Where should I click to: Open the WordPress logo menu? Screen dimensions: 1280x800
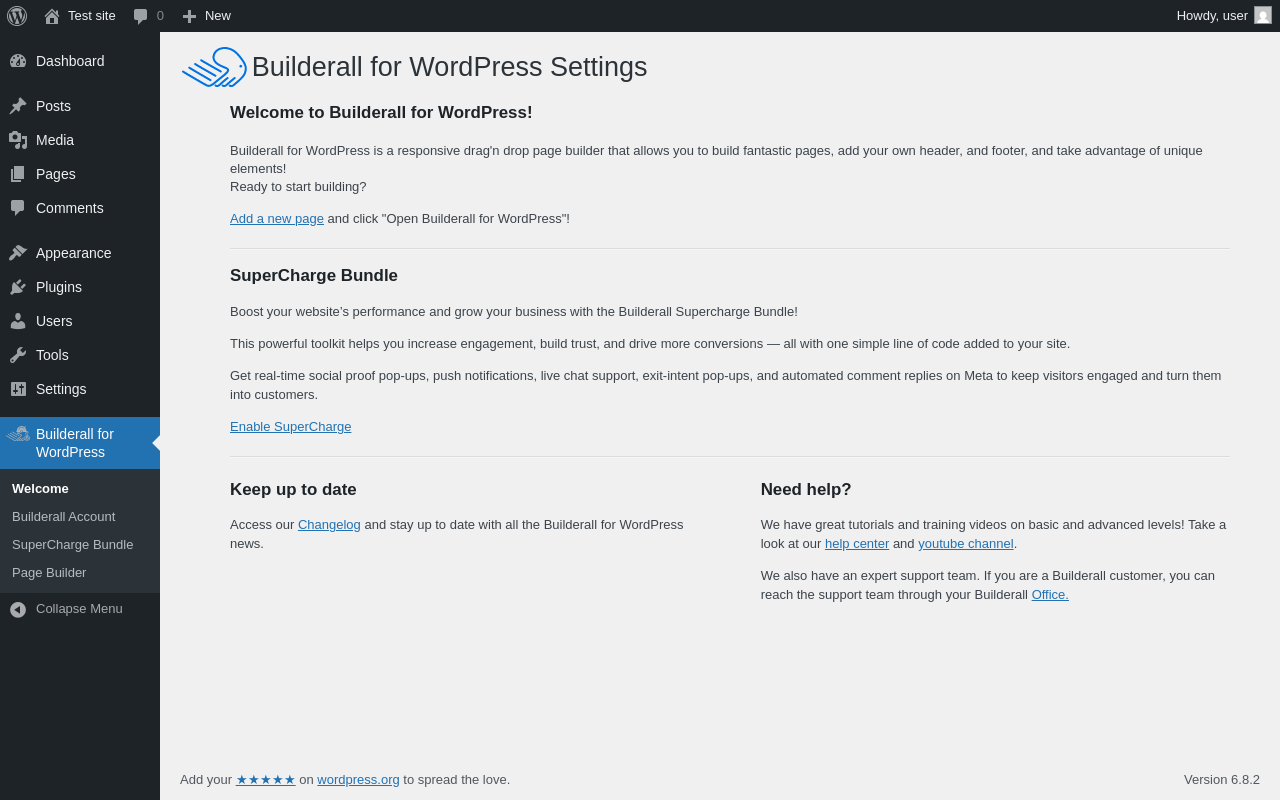(x=17, y=16)
